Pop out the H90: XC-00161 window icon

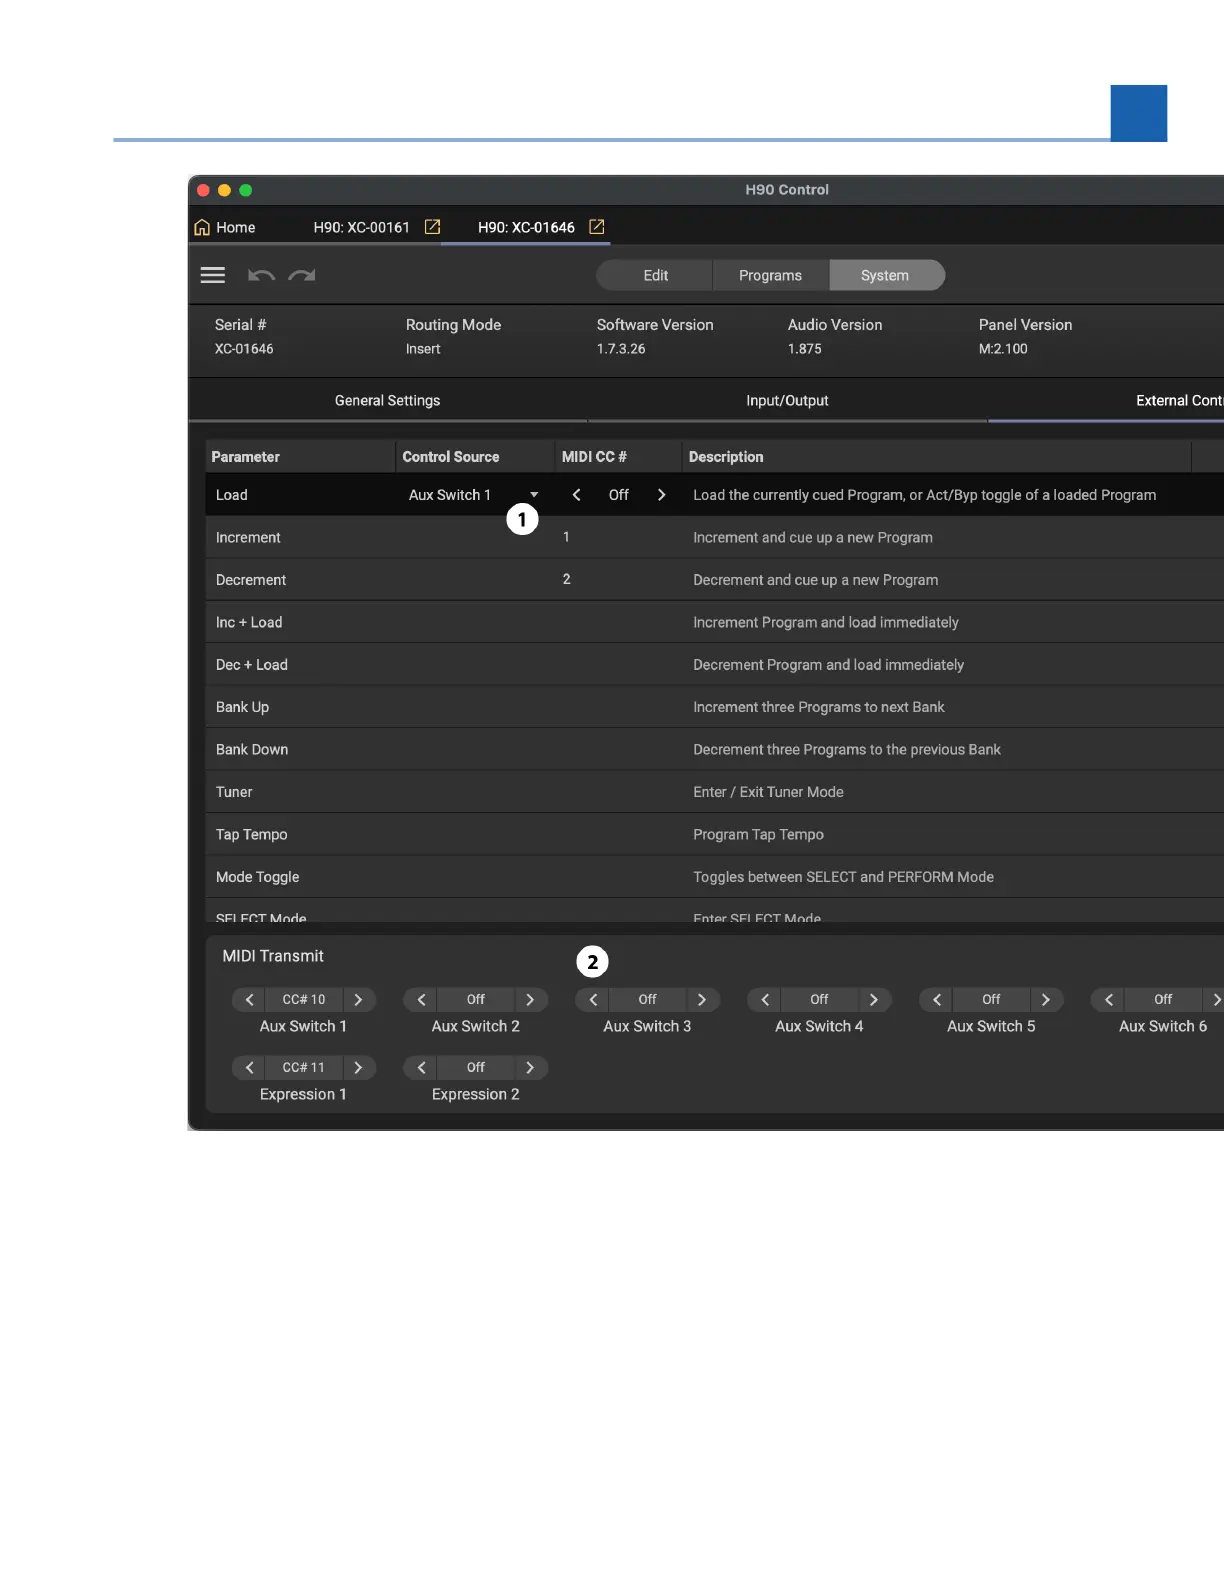click(x=432, y=227)
